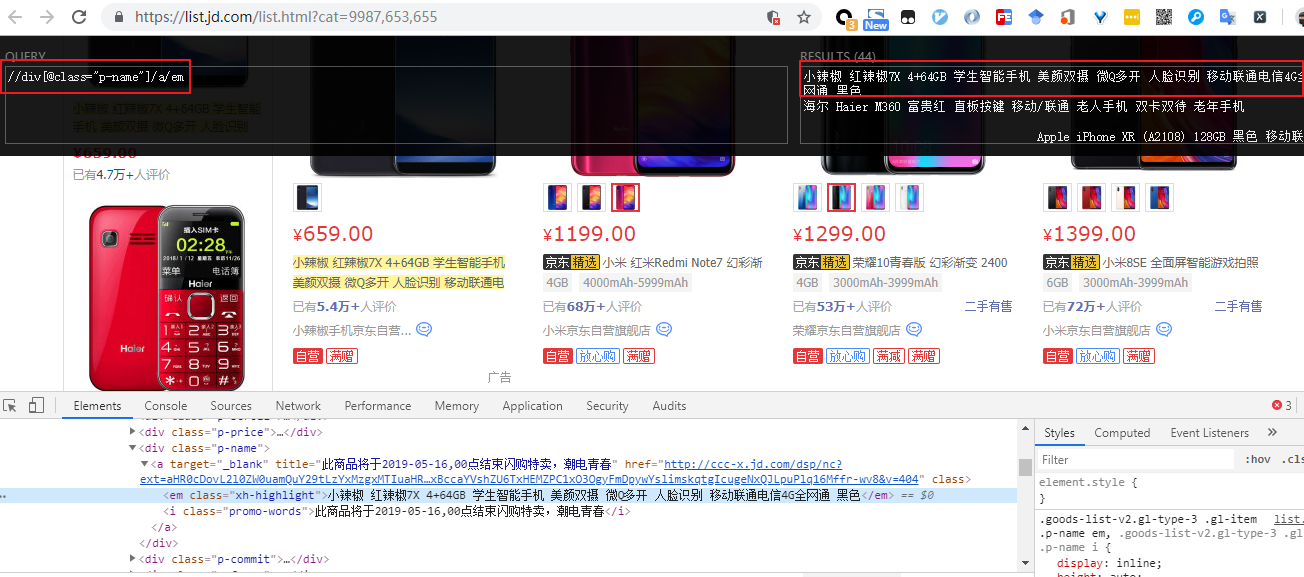Open the translate extension icon
The image size is (1304, 577).
(1227, 17)
